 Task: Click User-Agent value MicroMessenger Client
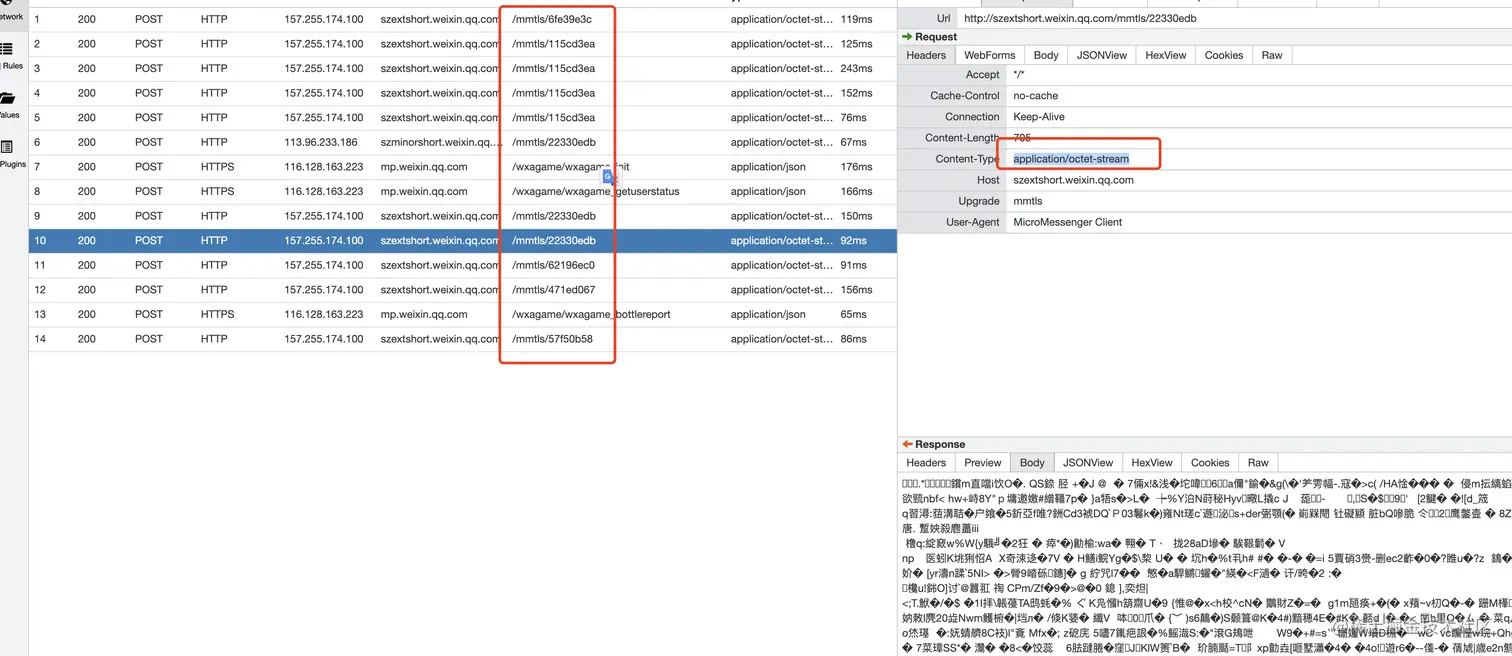tap(1067, 222)
